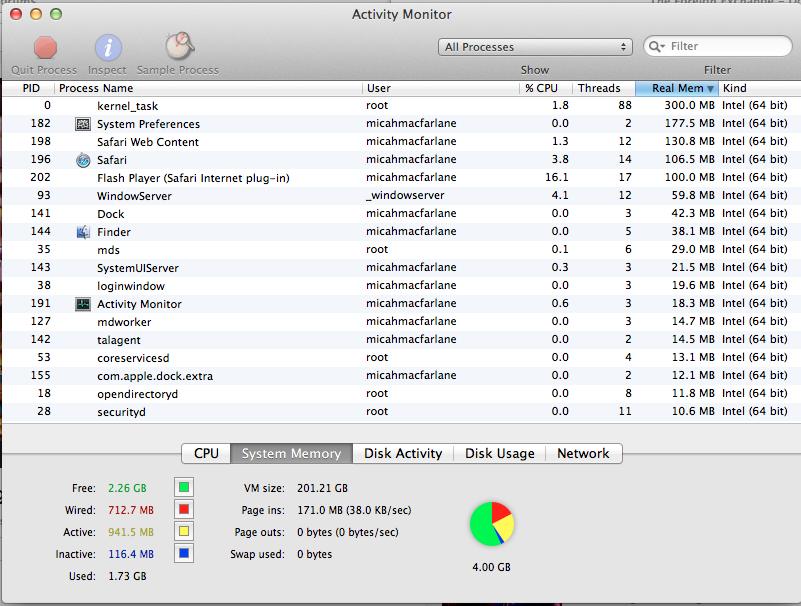This screenshot has height=606, width=801.
Task: Select the com.apple.dock.extra process row
Action: click(401, 376)
